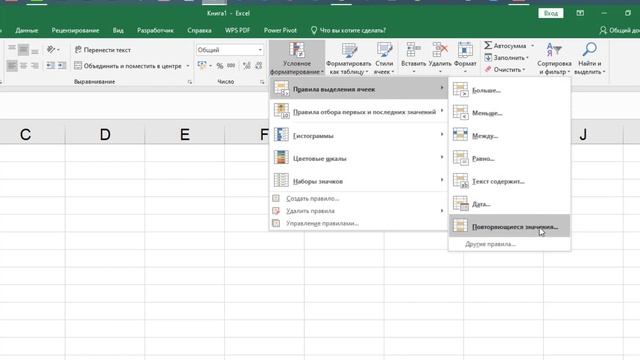Image resolution: width=640 pixels, height=360 pixels.
Task: Apply percent style (%) format
Action: coord(220,66)
